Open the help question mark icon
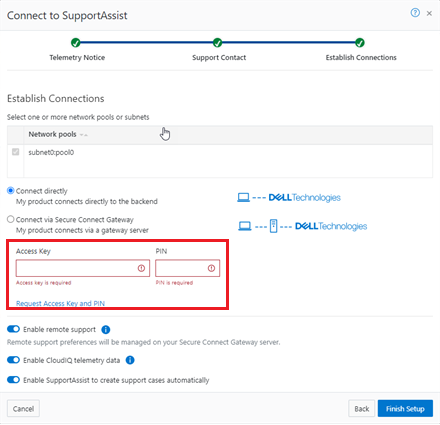 pyautogui.click(x=415, y=13)
